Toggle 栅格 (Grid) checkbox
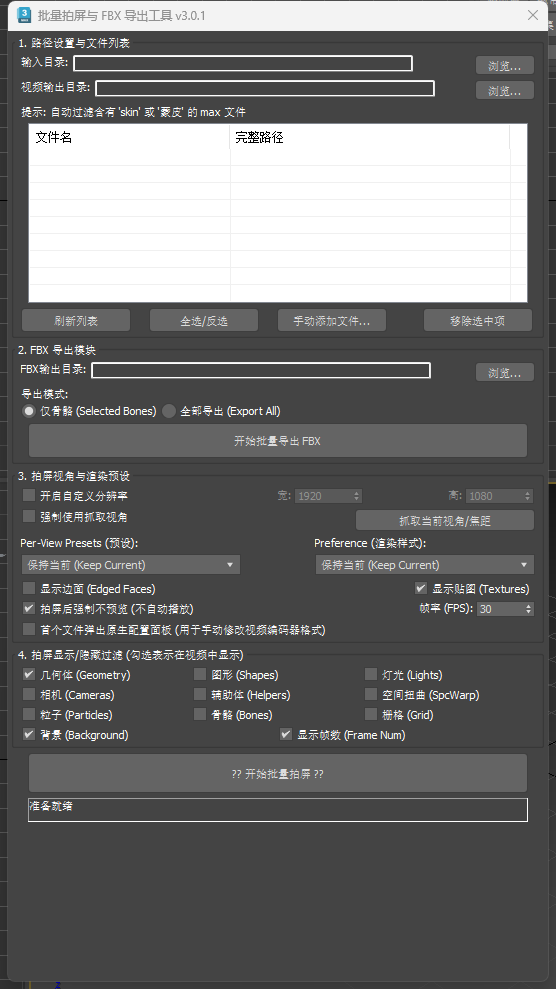The width and height of the screenshot is (556, 989). coord(371,715)
